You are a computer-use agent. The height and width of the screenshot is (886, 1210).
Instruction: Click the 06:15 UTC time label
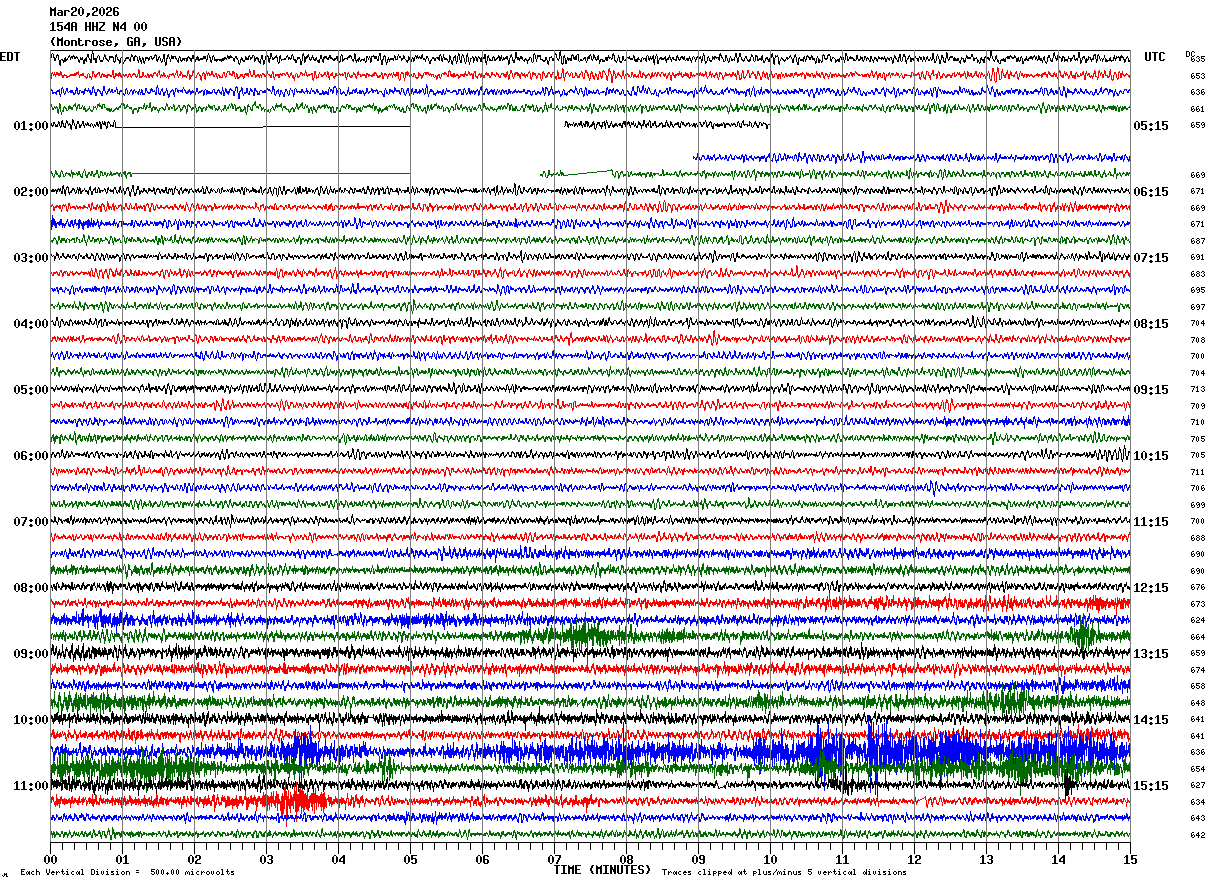(x=1151, y=192)
